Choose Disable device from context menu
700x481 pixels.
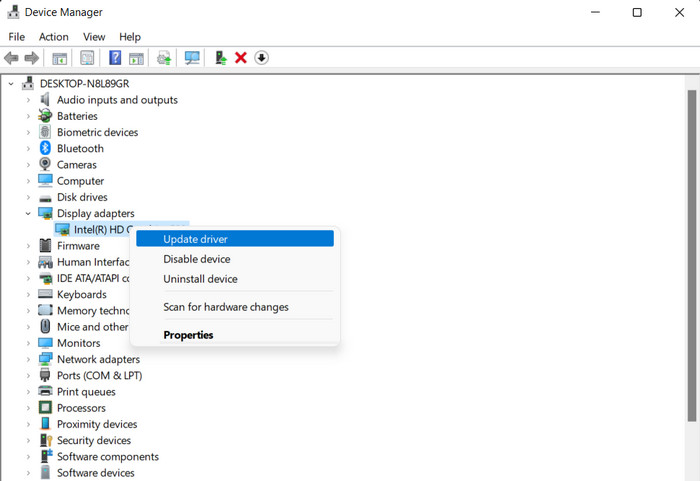[235, 259]
